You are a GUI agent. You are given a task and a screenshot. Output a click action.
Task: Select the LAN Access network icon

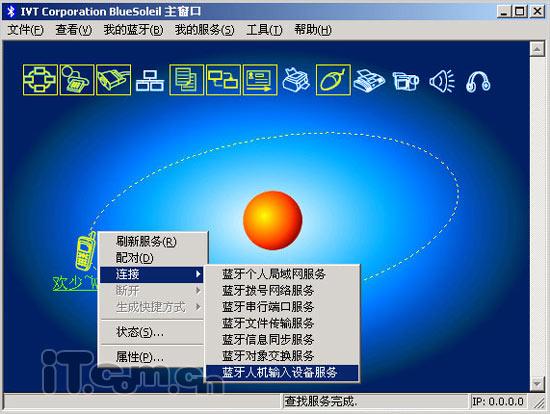150,81
